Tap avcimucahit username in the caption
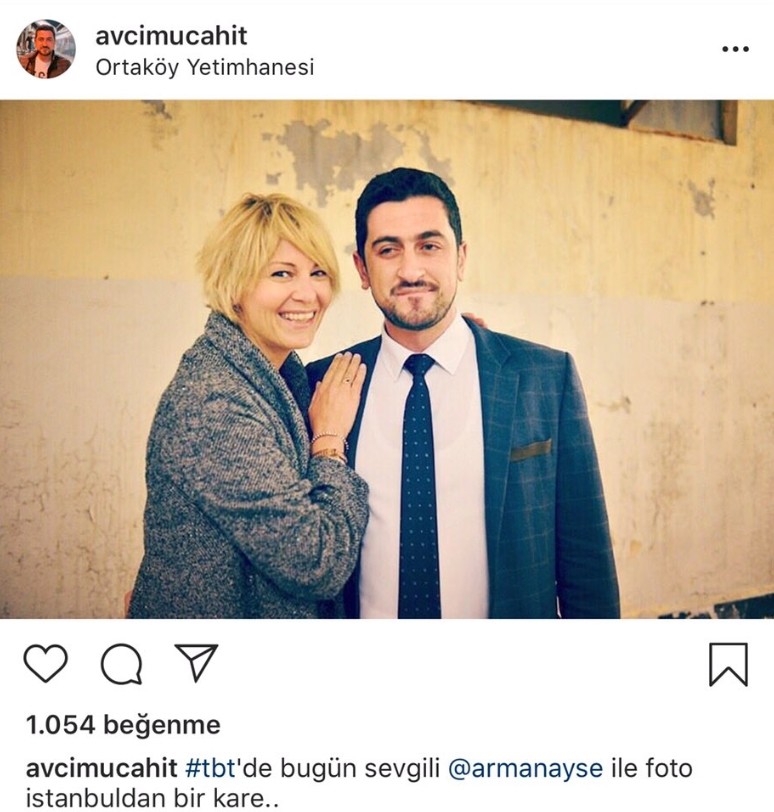The height and width of the screenshot is (812, 774). click(x=101, y=768)
